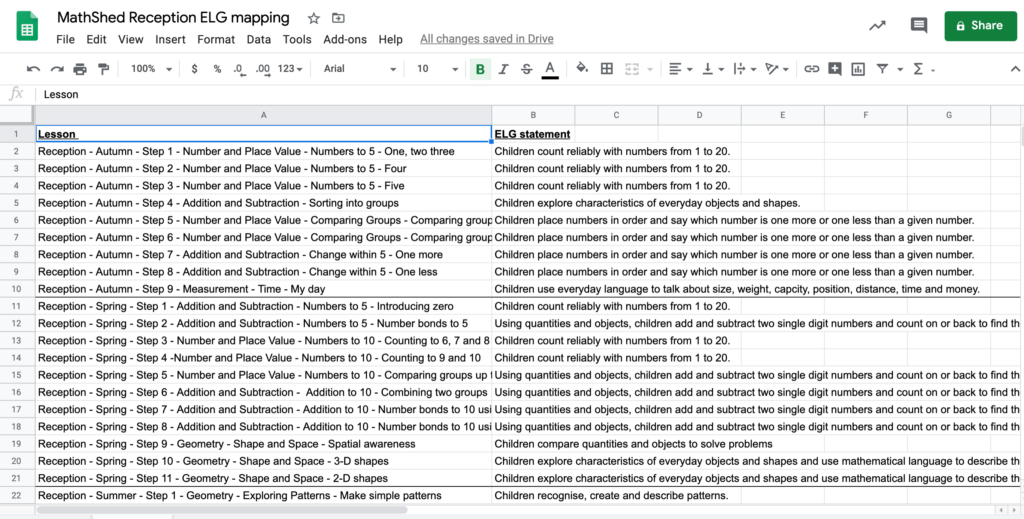The width and height of the screenshot is (1024, 519).
Task: Insert chart icon in toolbar
Action: tap(858, 69)
